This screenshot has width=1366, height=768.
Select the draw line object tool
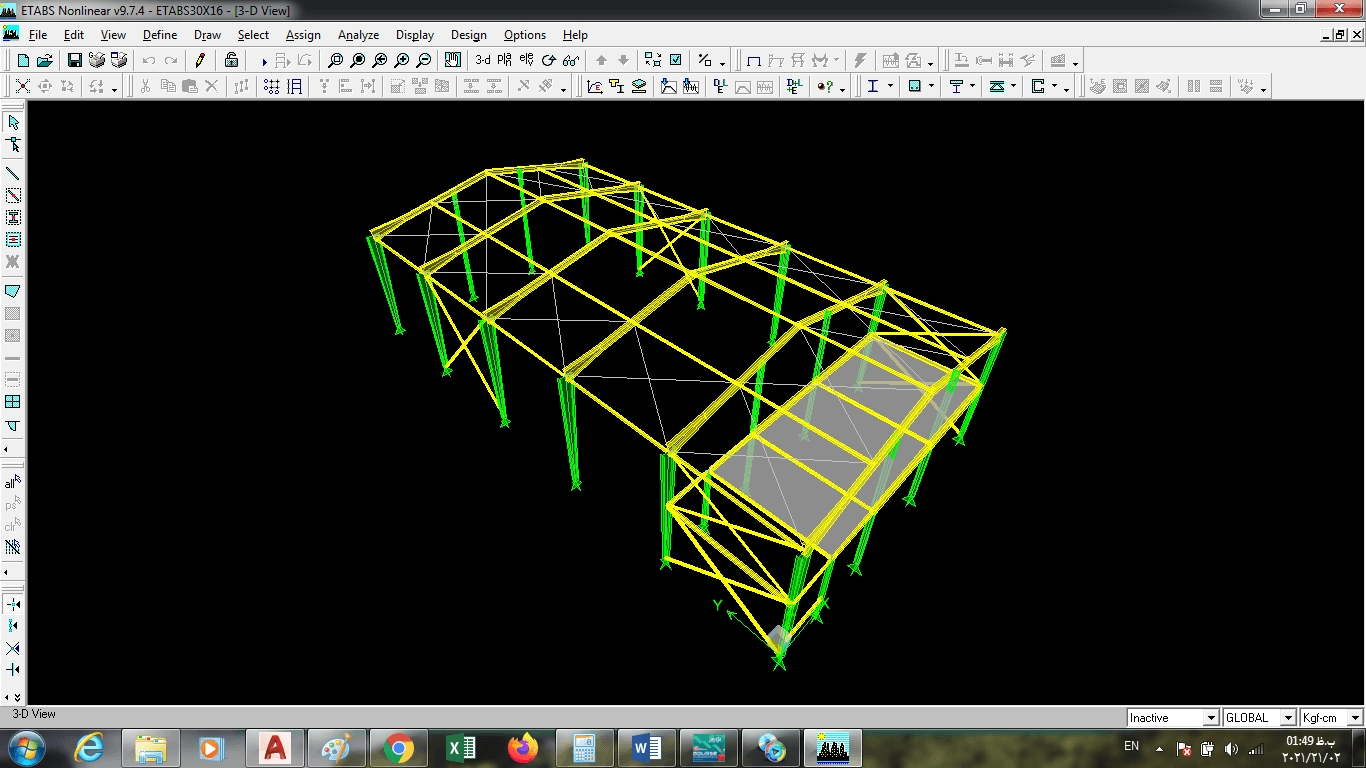(x=13, y=173)
